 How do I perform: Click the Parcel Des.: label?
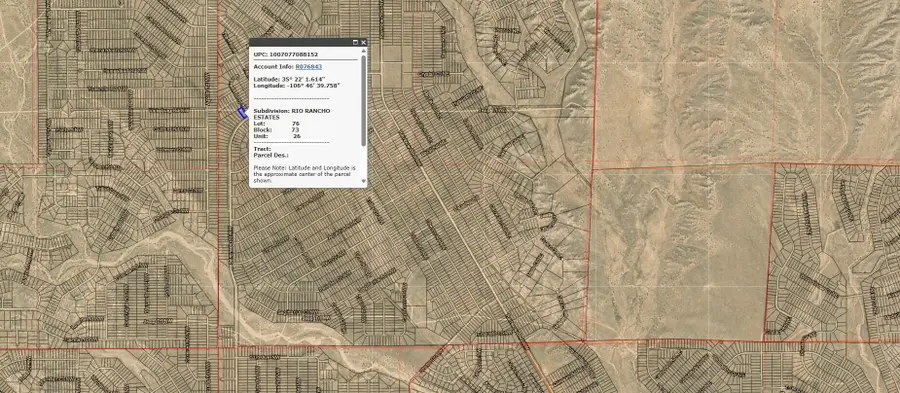click(270, 155)
